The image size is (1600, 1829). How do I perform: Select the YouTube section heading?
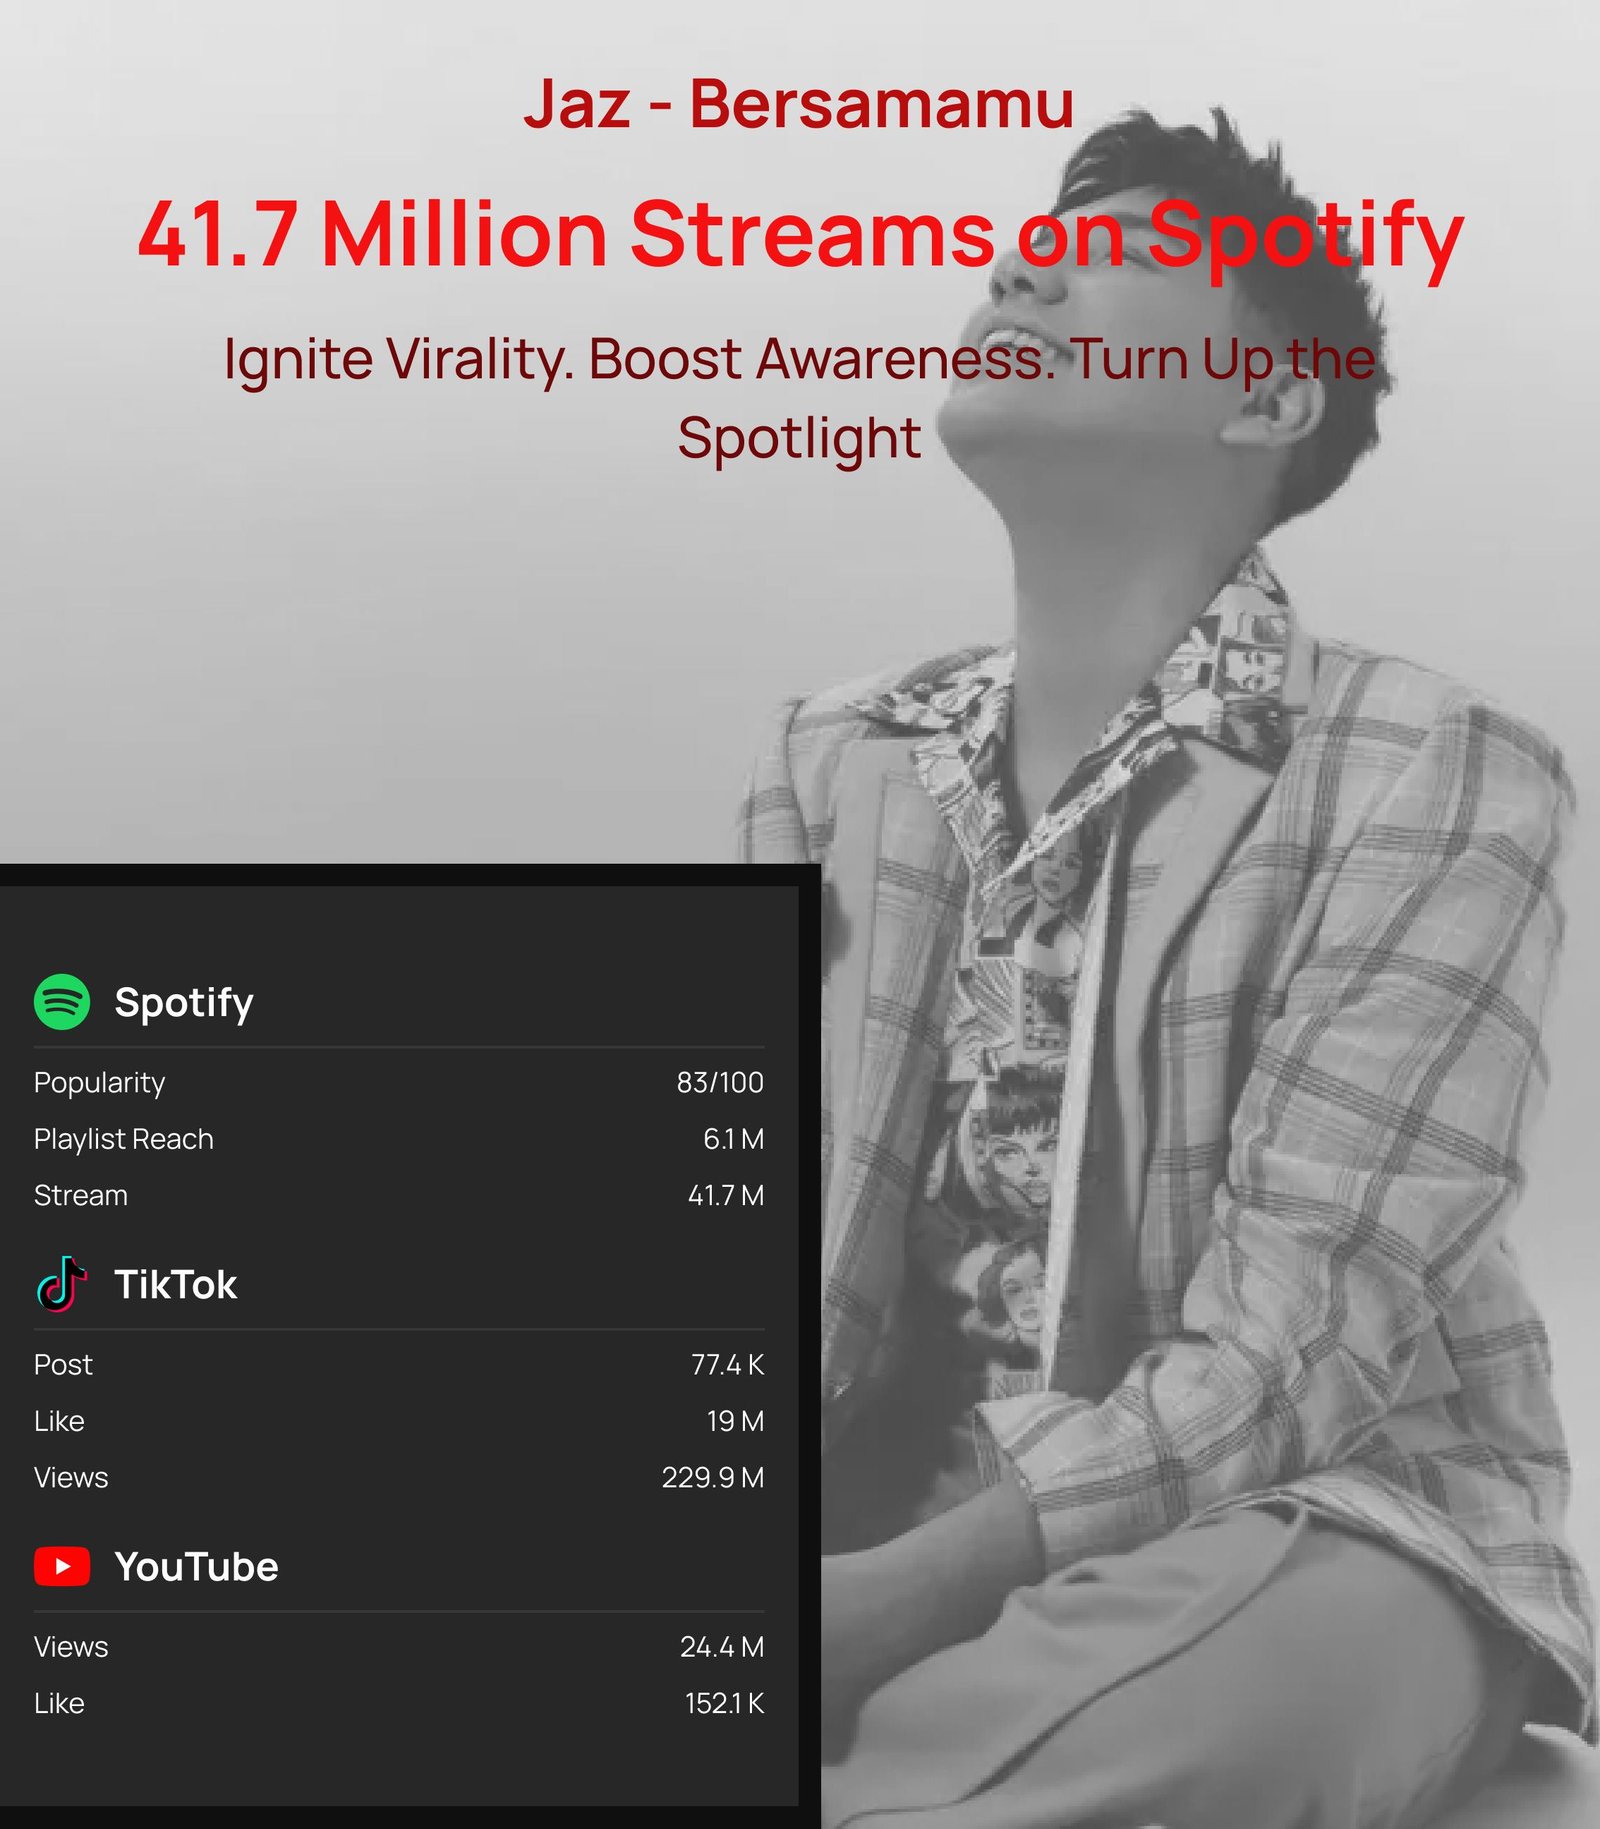point(197,1566)
